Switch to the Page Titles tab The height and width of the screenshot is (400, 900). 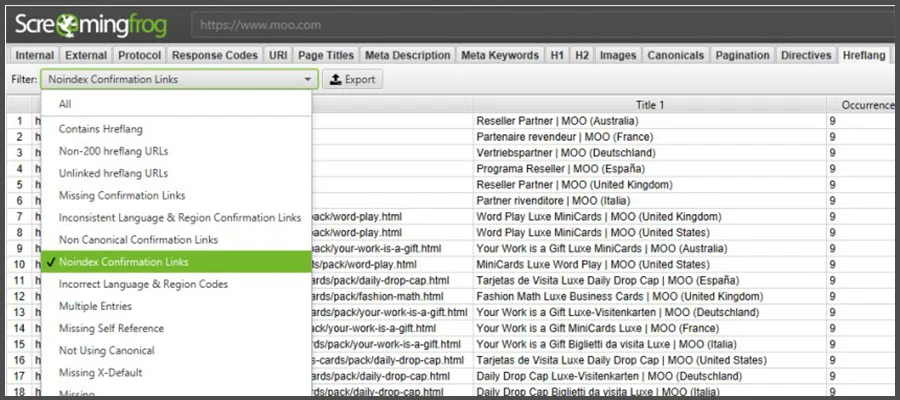325,55
